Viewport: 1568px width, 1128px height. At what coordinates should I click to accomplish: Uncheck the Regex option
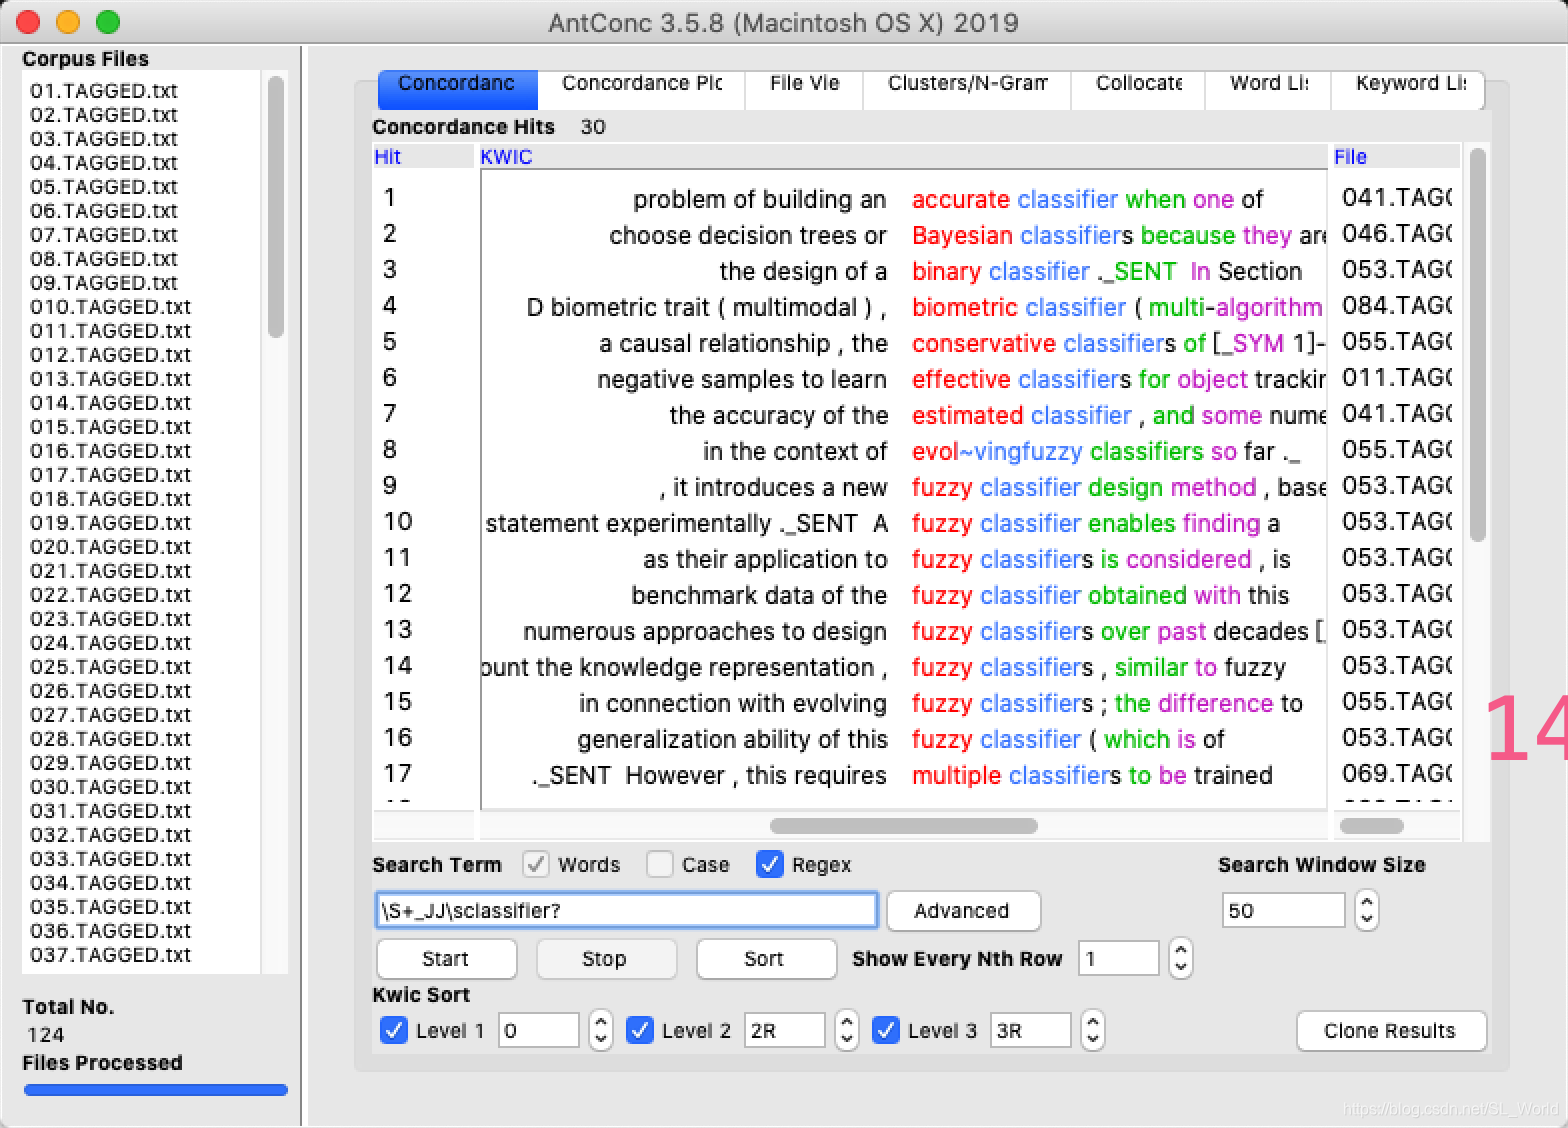click(x=770, y=864)
